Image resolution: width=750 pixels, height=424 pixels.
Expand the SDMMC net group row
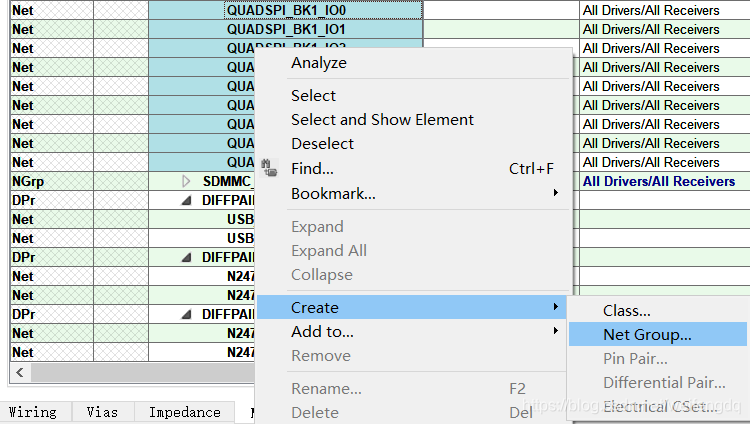click(186, 182)
